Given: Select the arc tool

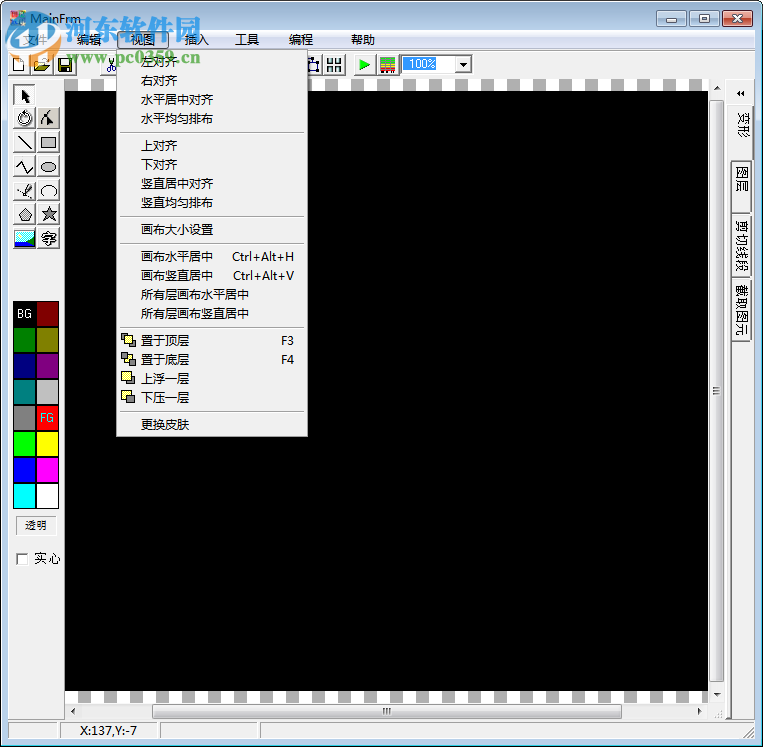Looking at the screenshot, I should (x=48, y=190).
